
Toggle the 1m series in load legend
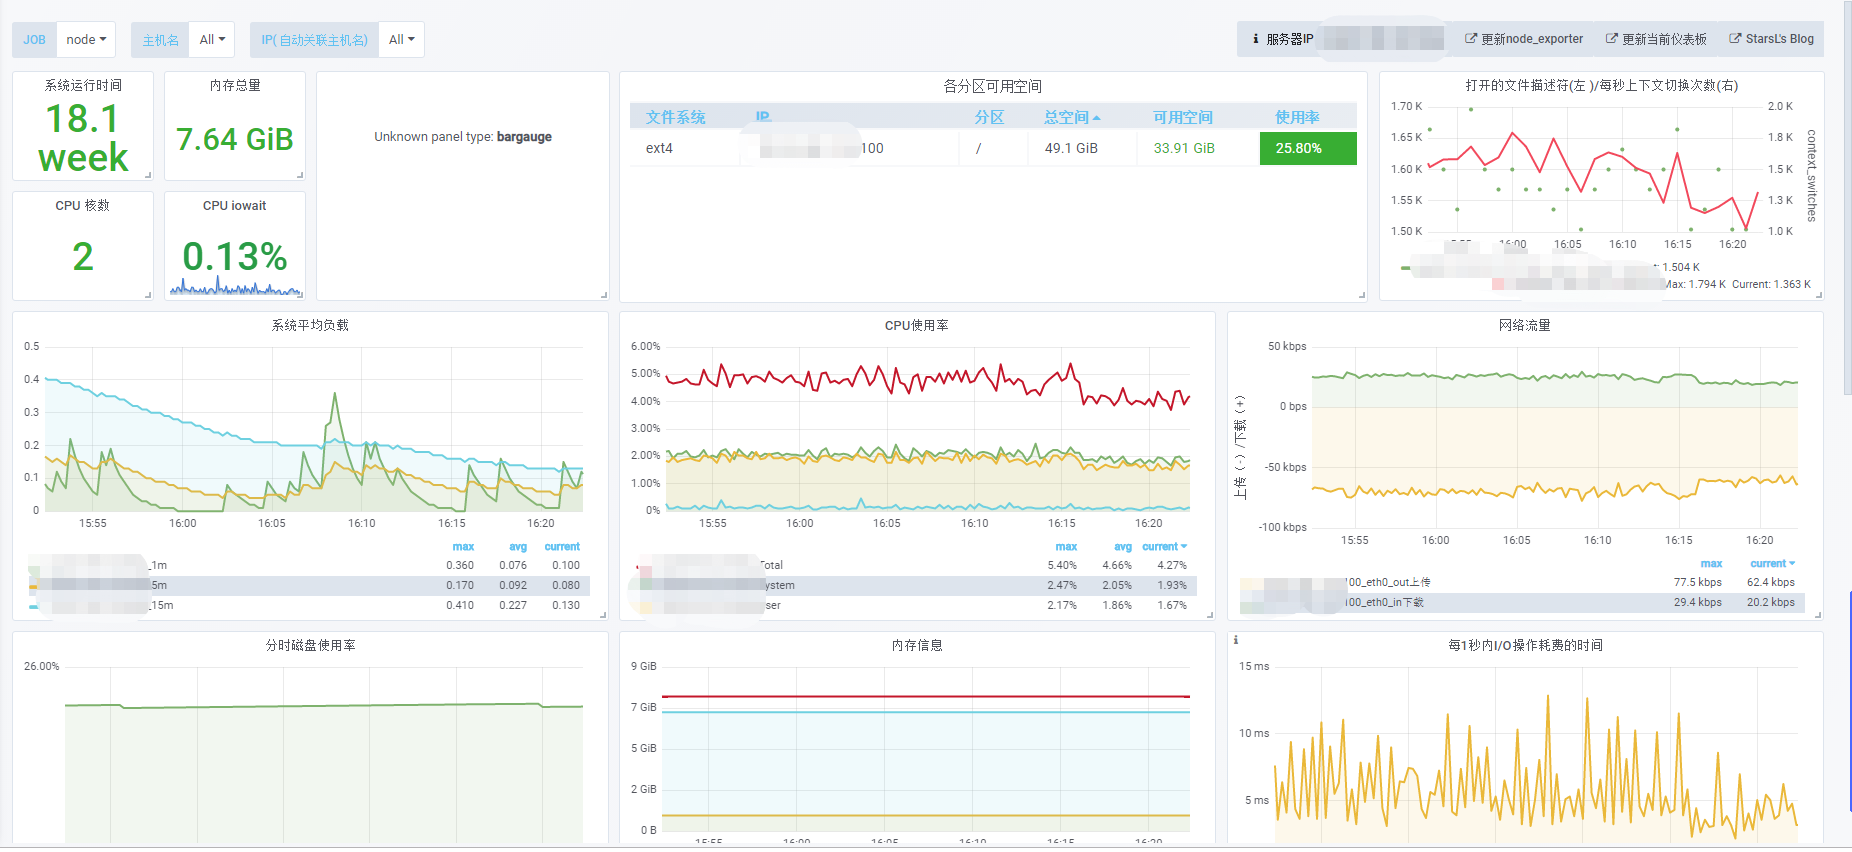click(159, 565)
